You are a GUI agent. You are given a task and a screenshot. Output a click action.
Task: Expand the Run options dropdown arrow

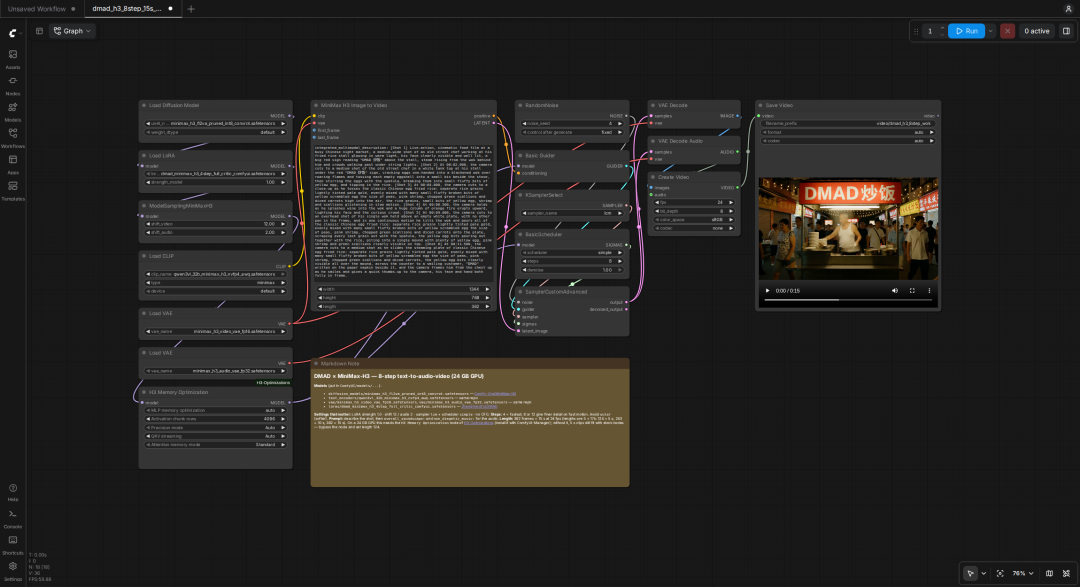click(990, 31)
